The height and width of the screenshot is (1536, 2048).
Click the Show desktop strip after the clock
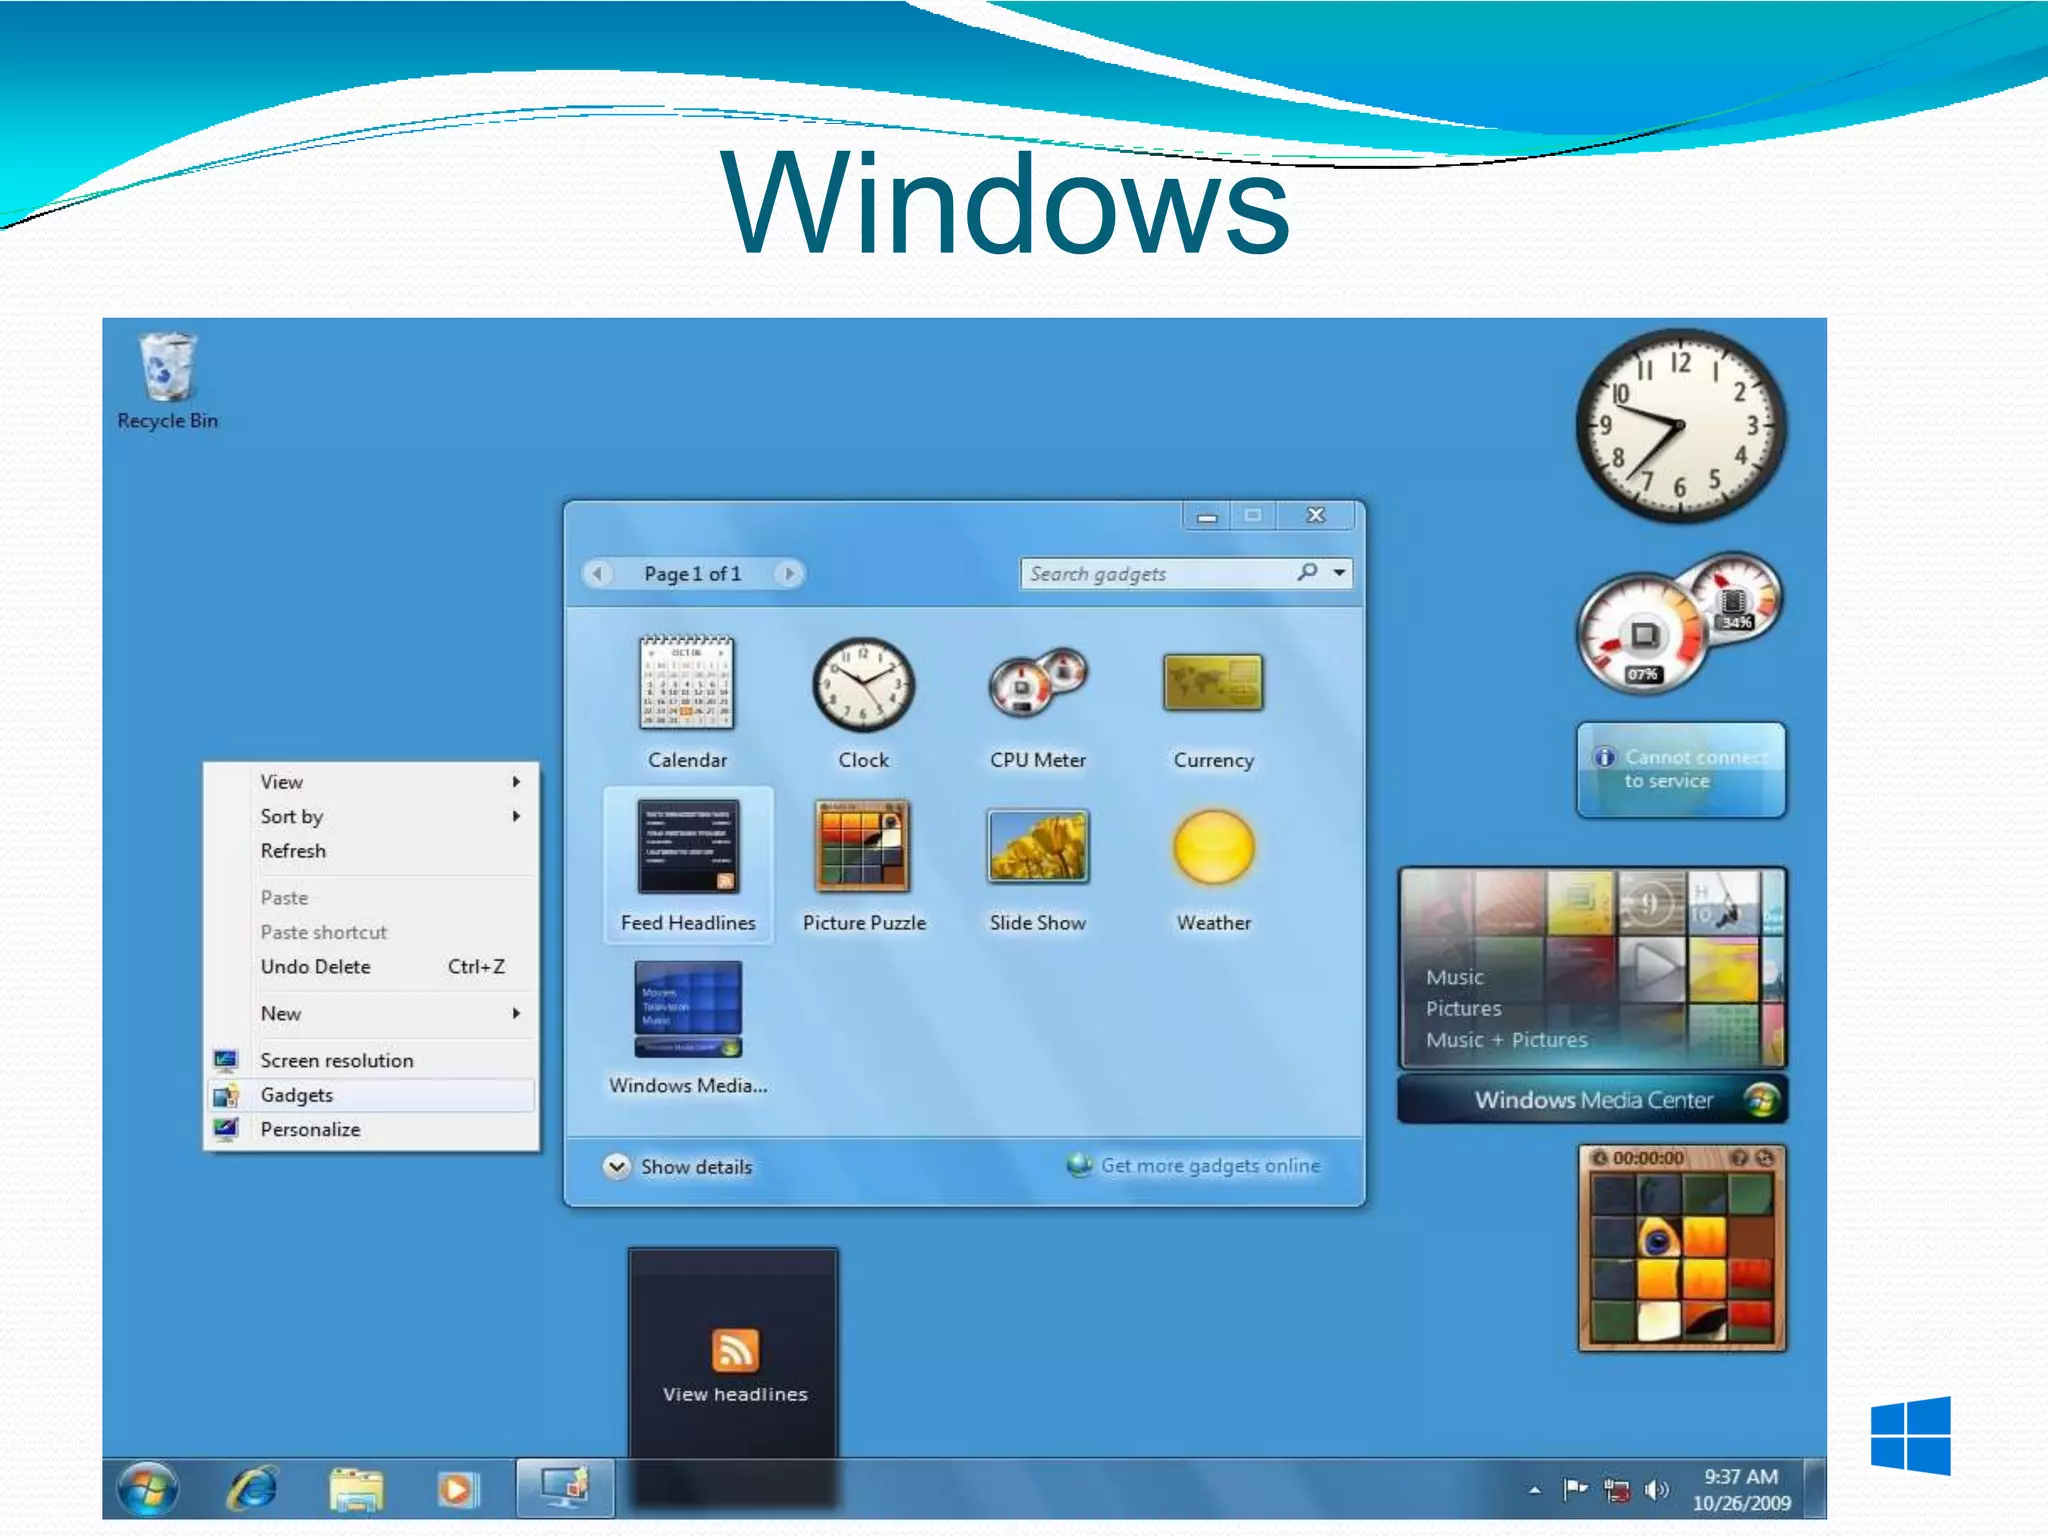1815,1488
